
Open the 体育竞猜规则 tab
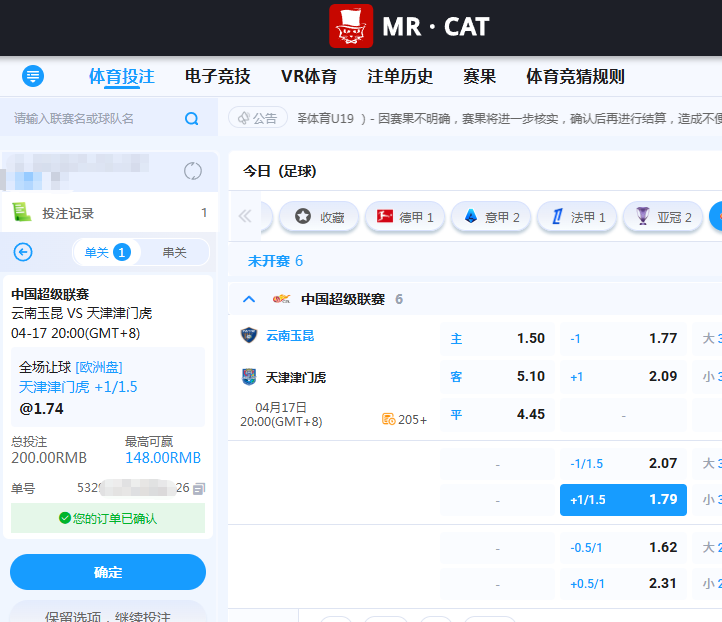(x=575, y=76)
